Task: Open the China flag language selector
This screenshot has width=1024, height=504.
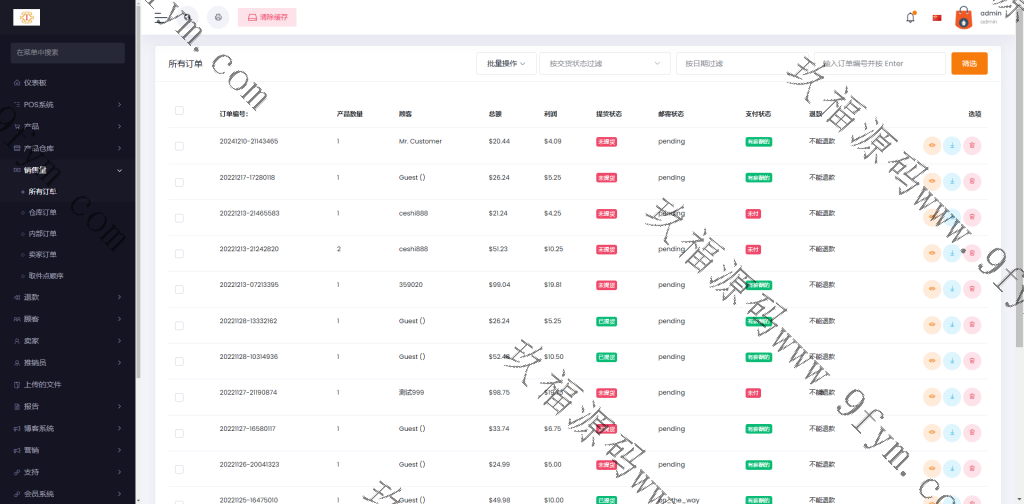Action: coord(937,17)
